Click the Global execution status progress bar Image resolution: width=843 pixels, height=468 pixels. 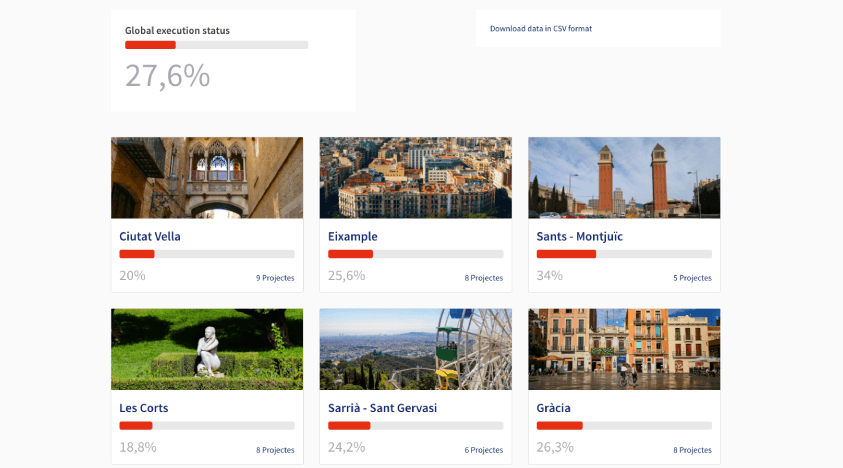pyautogui.click(x=216, y=45)
